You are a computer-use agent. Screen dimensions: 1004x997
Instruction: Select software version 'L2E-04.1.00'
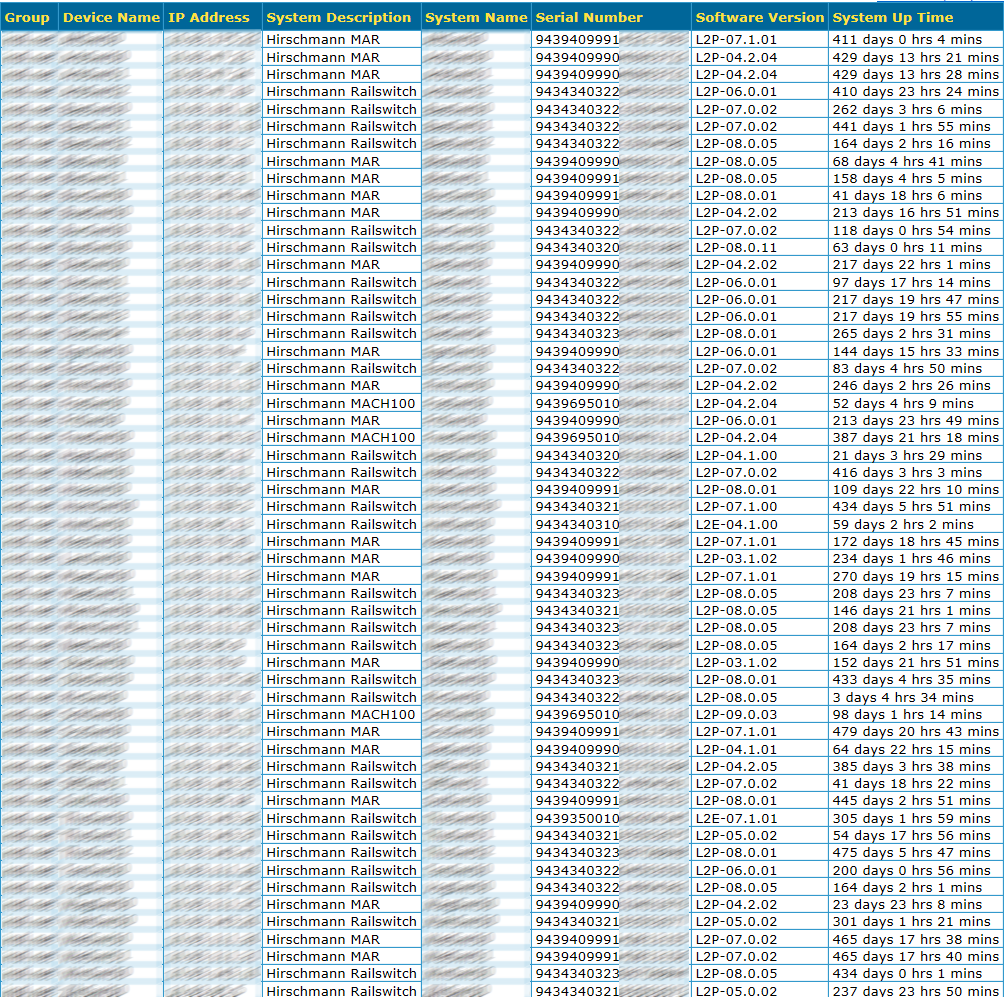pyautogui.click(x=736, y=524)
